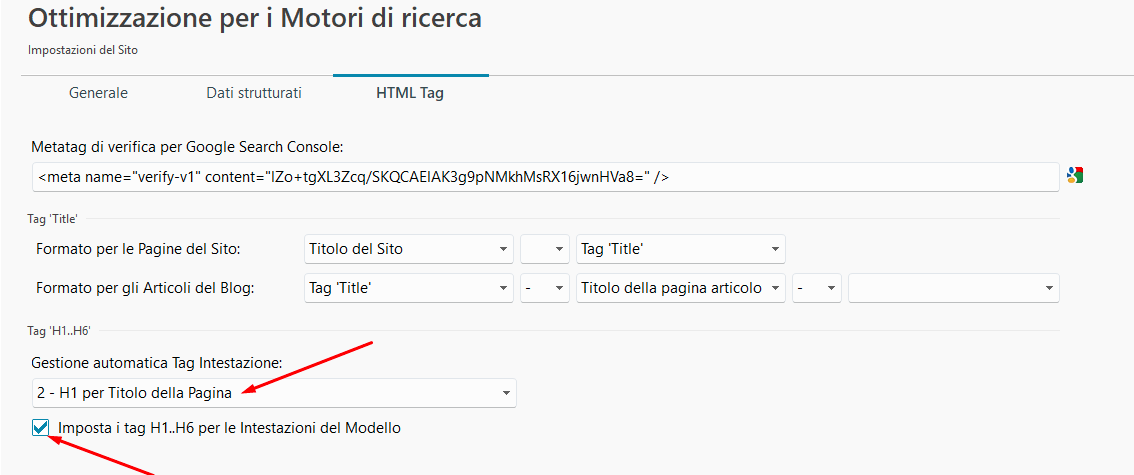Open the 'Titolo del Sito' dropdown

click(x=408, y=249)
